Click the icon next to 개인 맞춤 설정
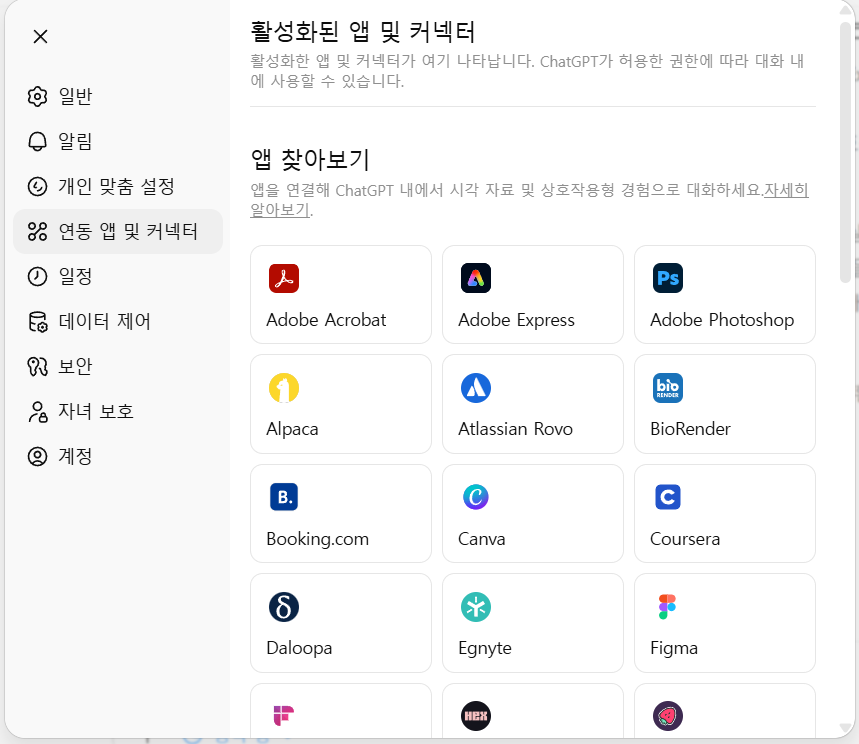859x744 pixels. click(x=37, y=186)
